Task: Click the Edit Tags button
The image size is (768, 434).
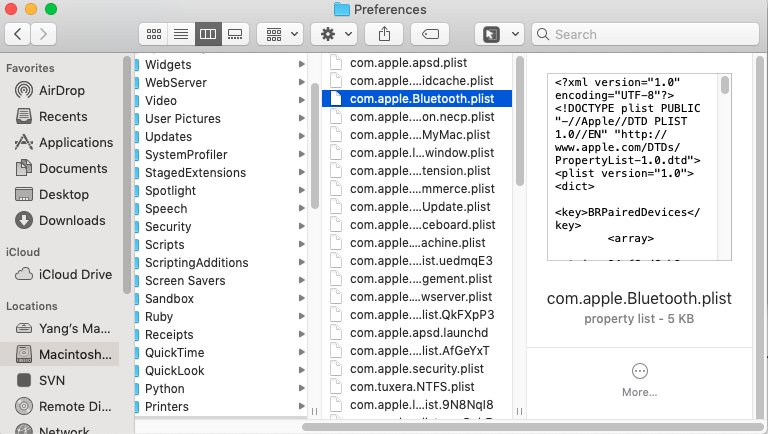Action: pos(430,34)
